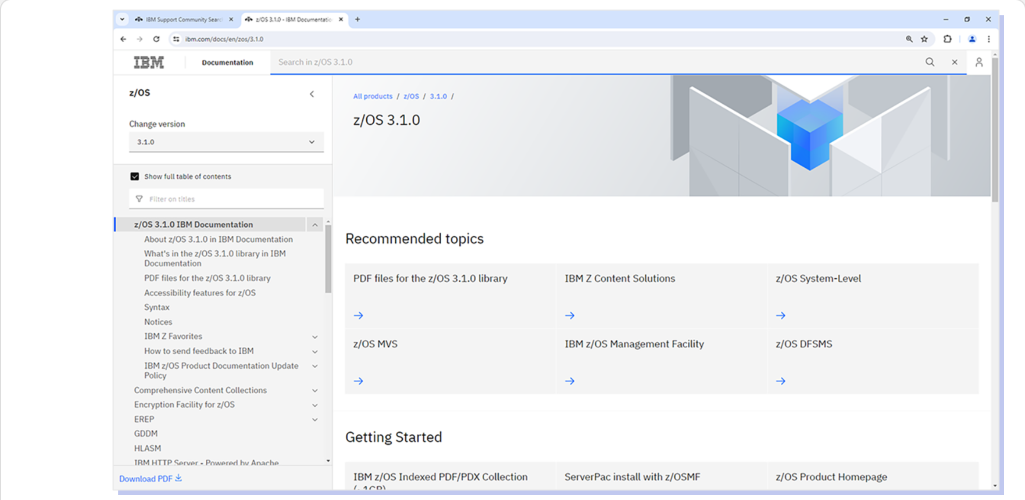Open the IBM Z Content Solutions card
1025x500 pixels.
tap(662, 295)
